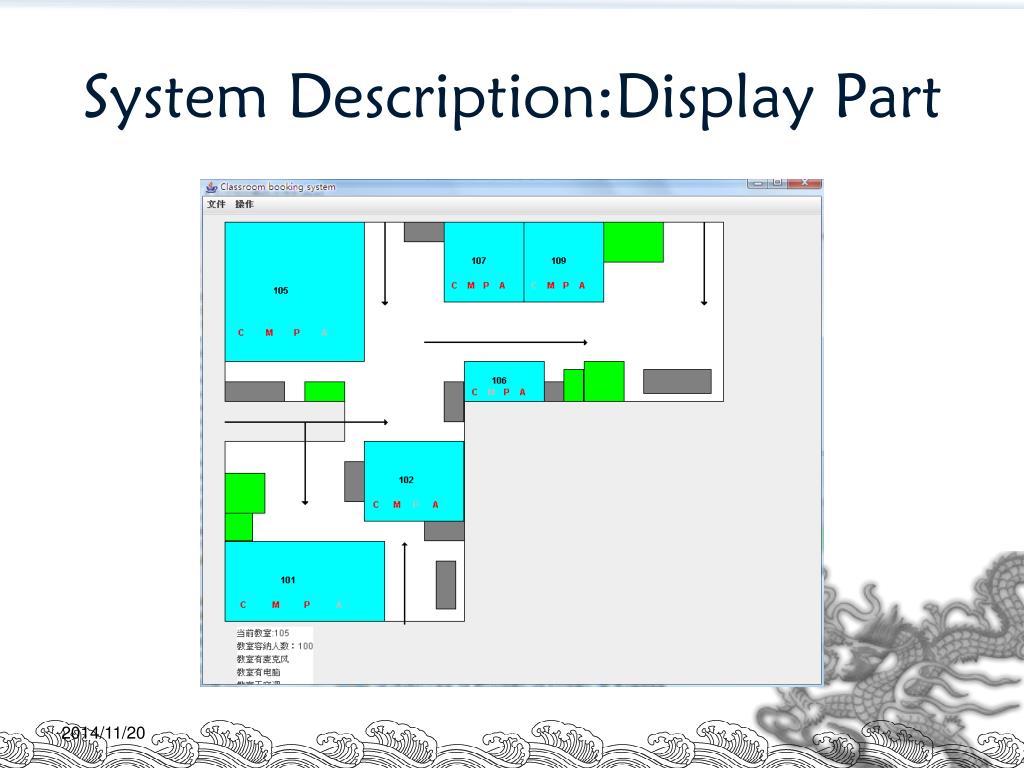1024x768 pixels.
Task: Select classroom 107 on the map
Action: point(484,262)
